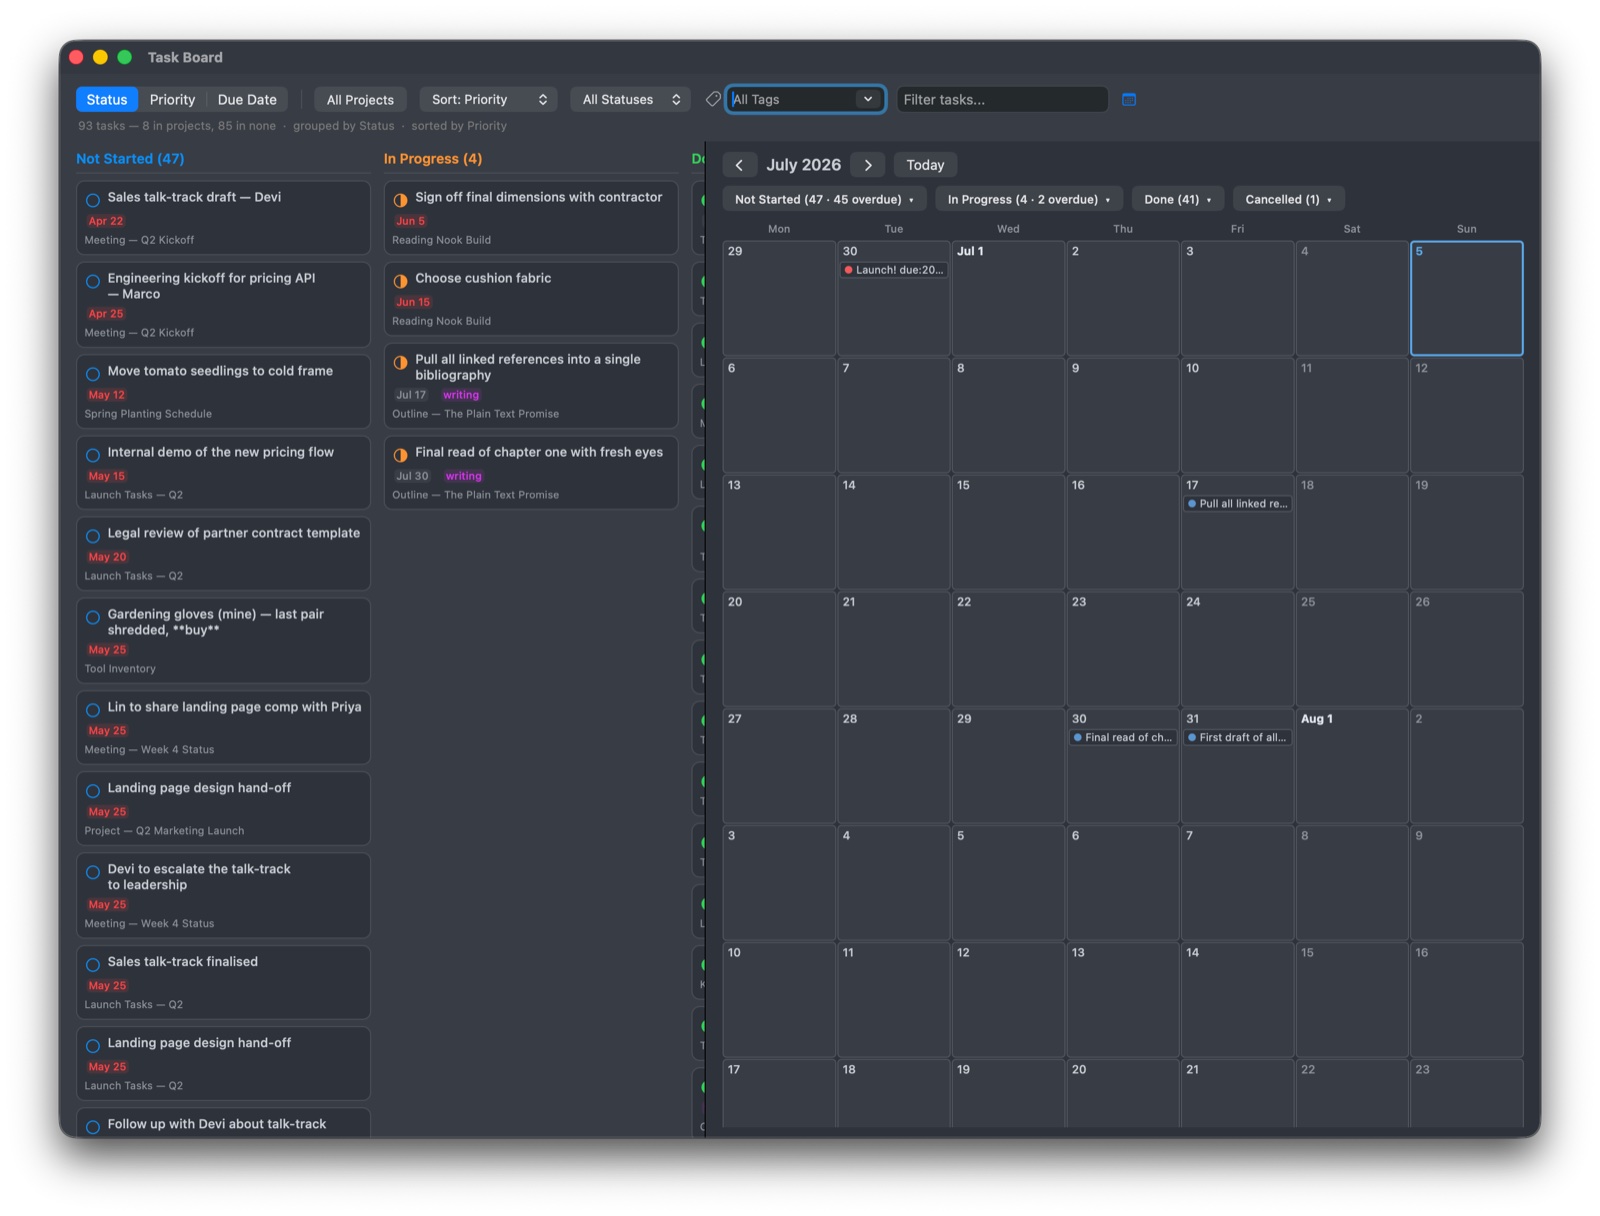1600x1216 pixels.
Task: Click inside the Filter tasks field
Action: 1002,99
